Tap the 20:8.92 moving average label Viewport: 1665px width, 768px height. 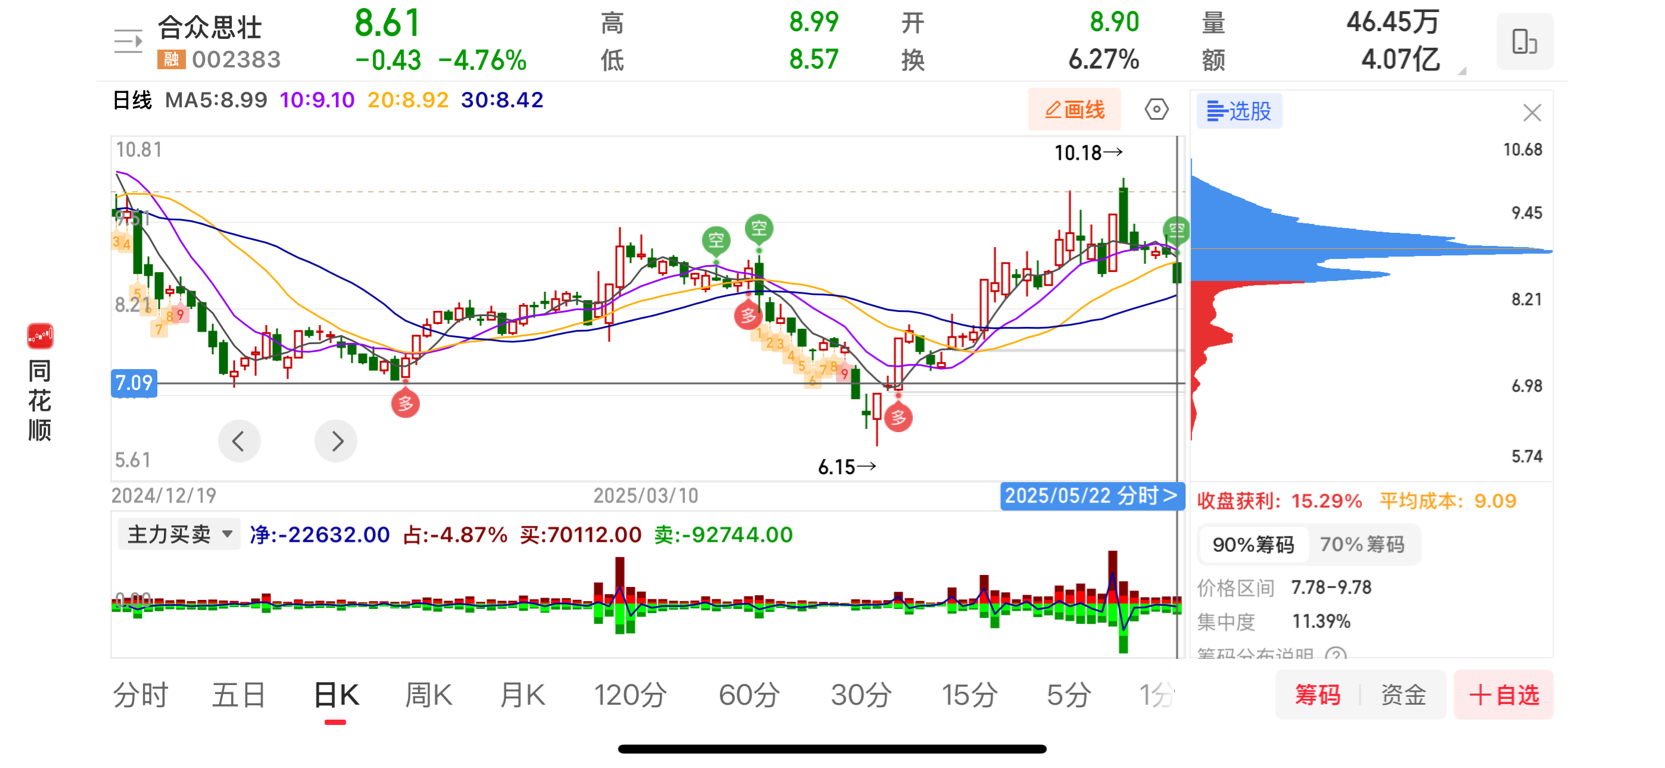408,100
